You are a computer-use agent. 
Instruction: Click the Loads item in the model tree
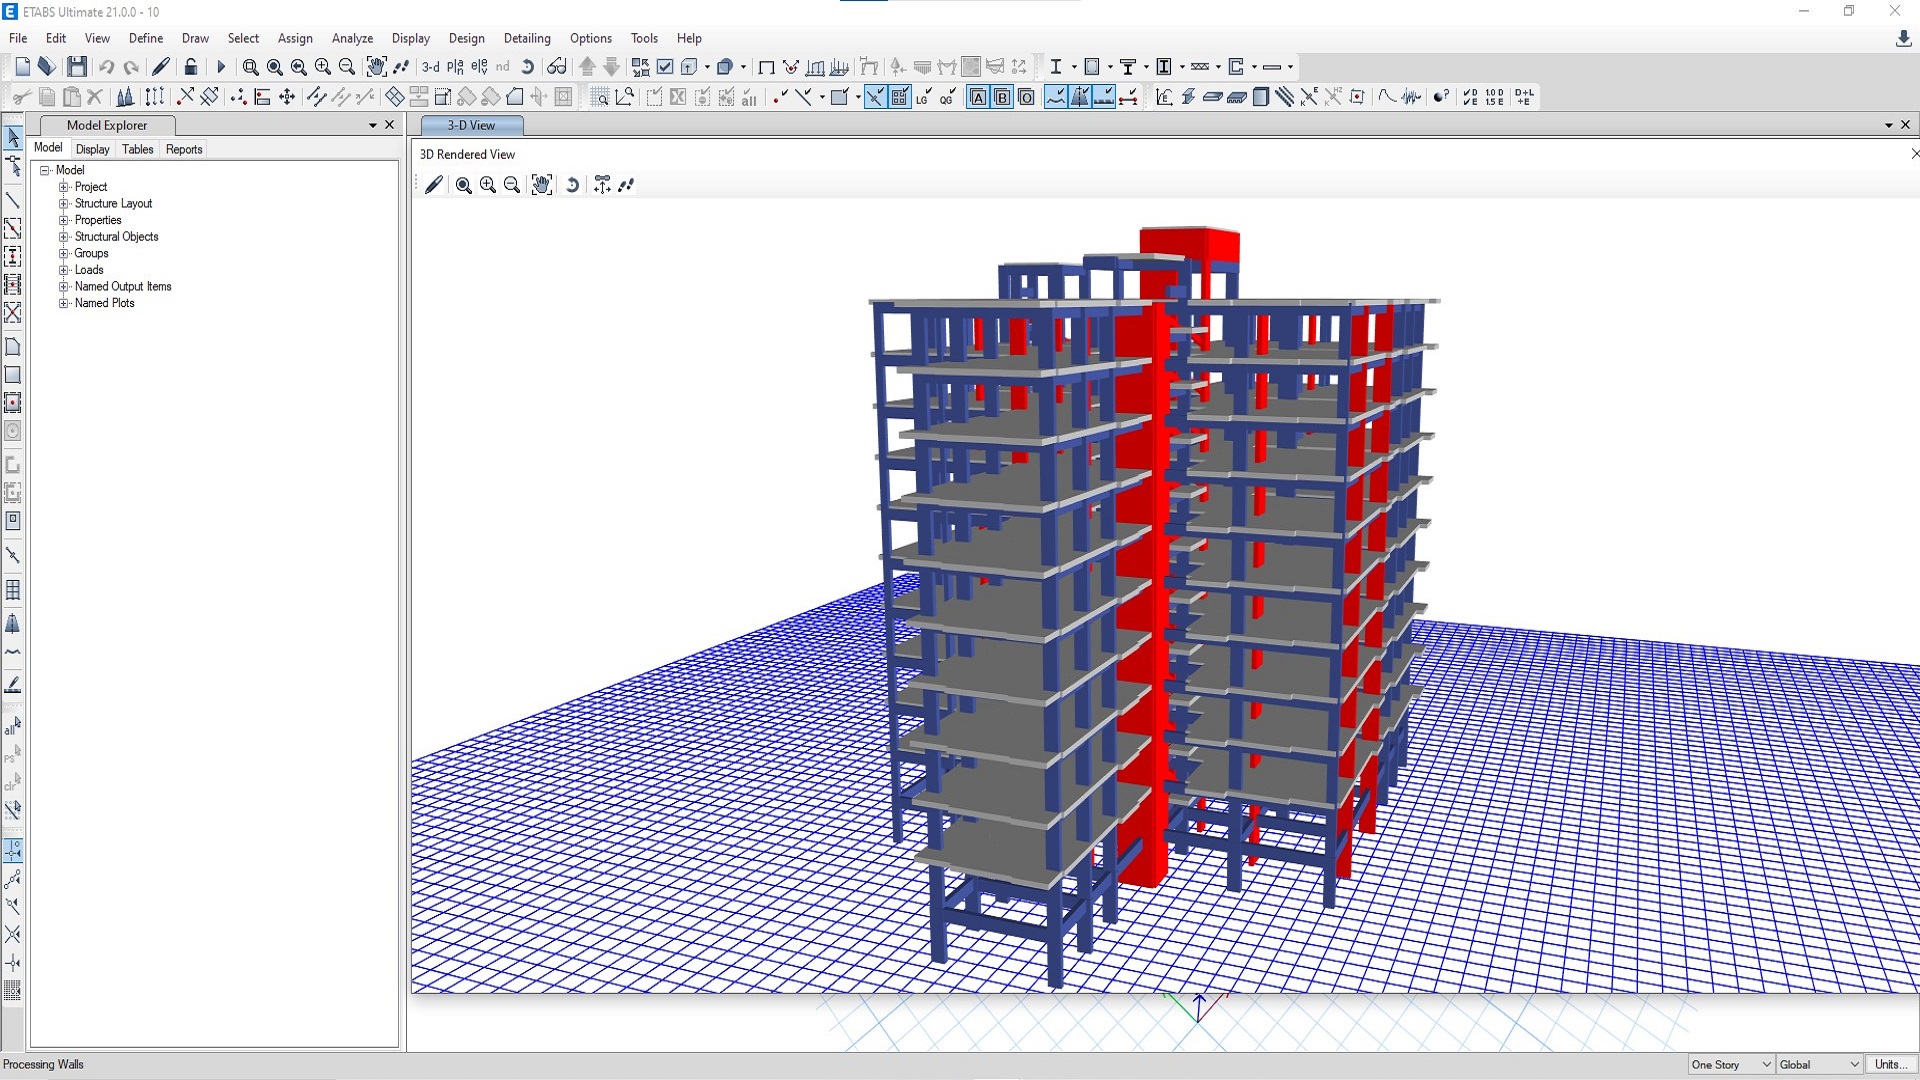(x=89, y=270)
